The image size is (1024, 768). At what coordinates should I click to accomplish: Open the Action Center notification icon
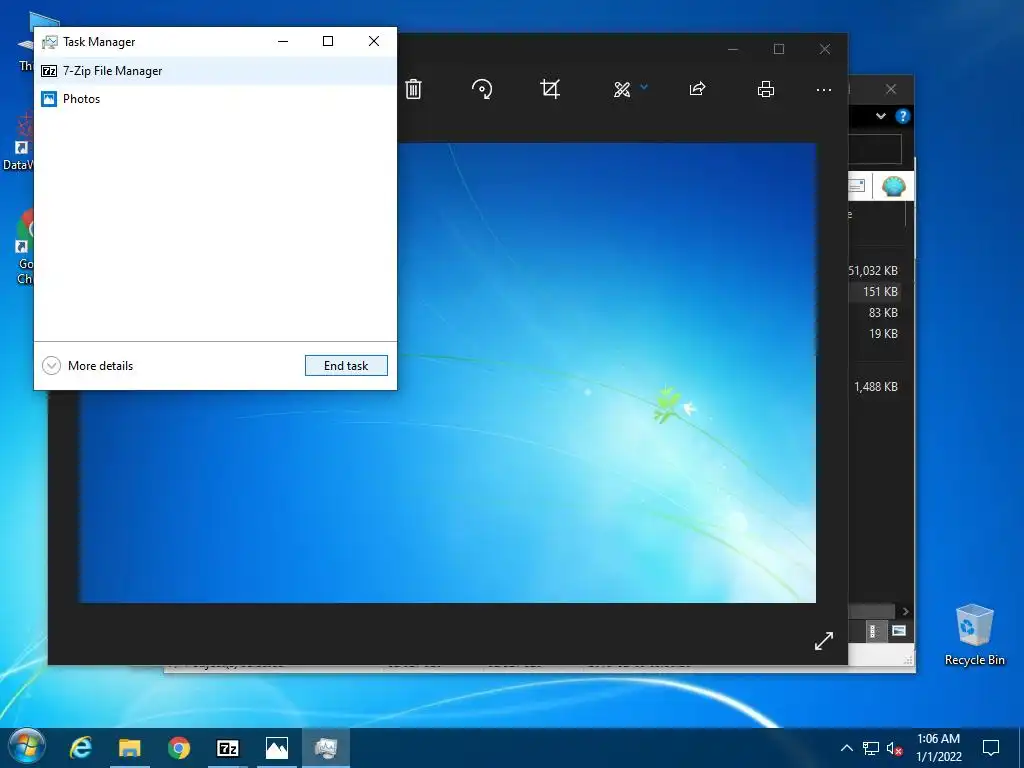pos(991,748)
